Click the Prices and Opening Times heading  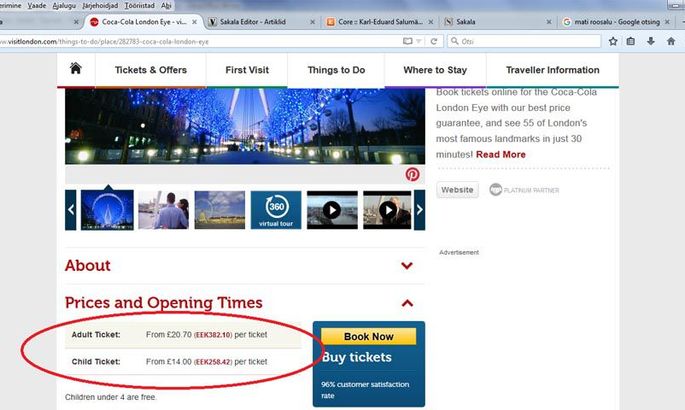point(164,303)
